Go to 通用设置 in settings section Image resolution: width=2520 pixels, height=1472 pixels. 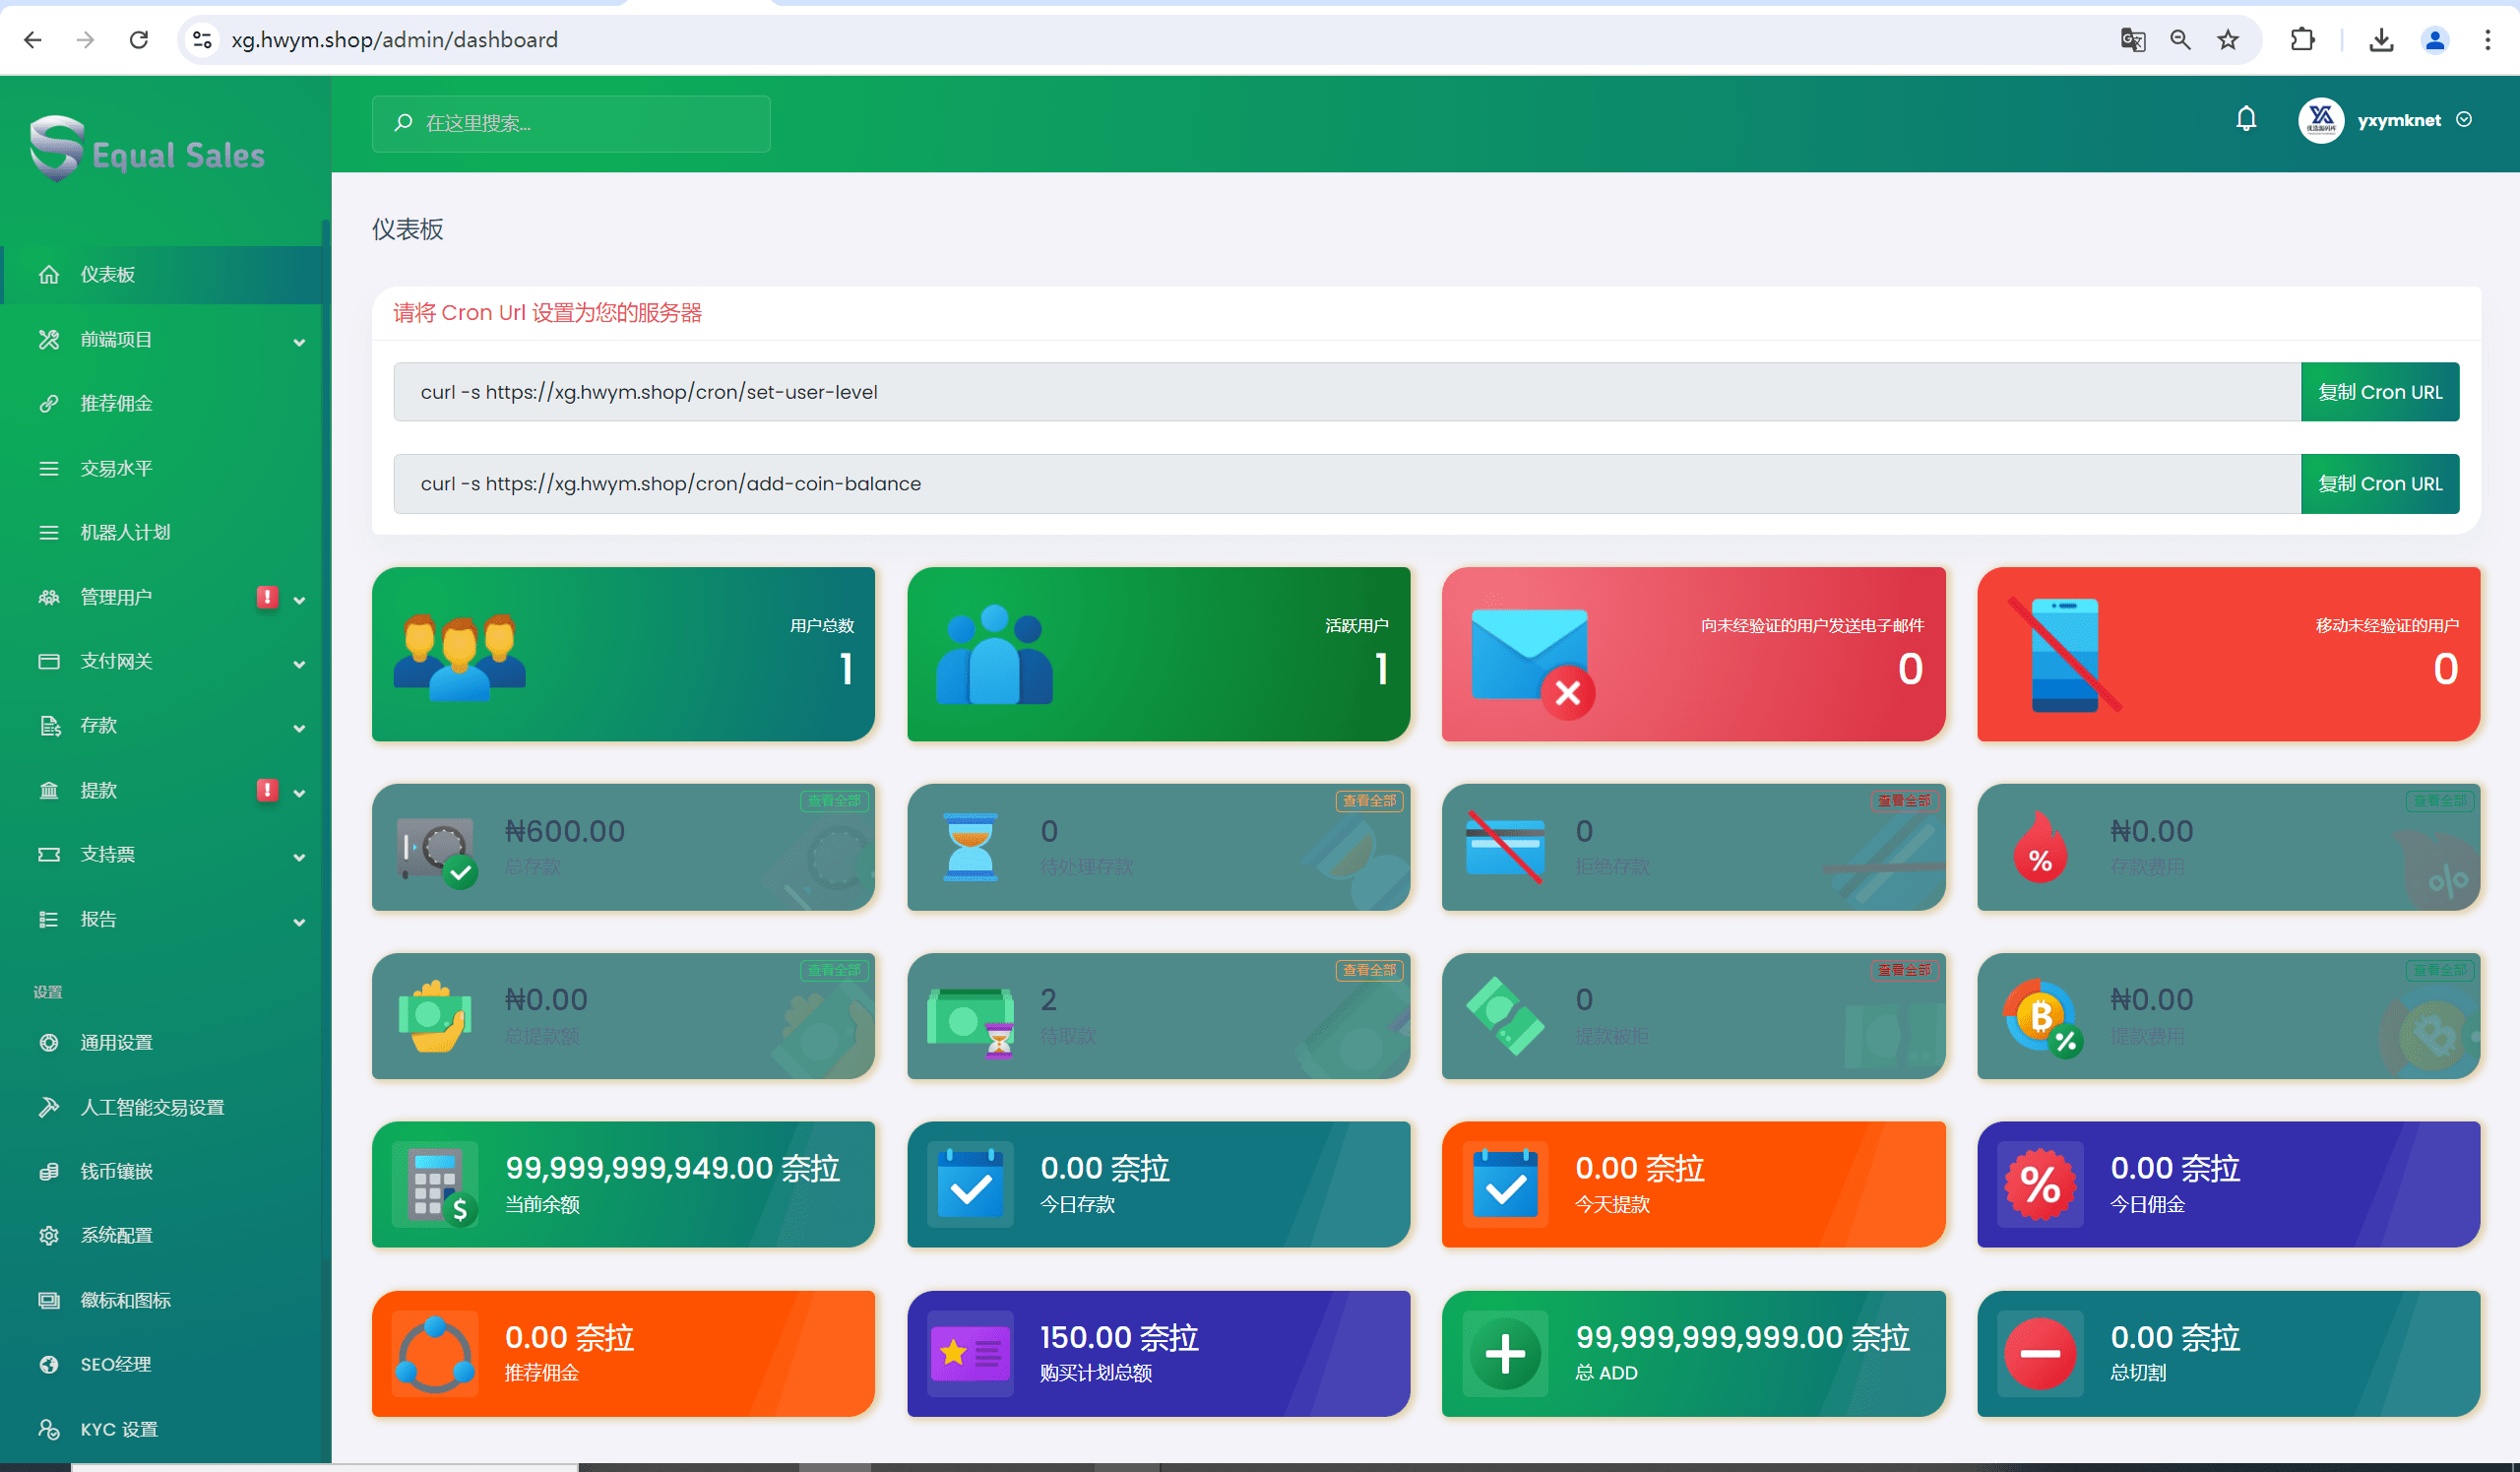[116, 1043]
